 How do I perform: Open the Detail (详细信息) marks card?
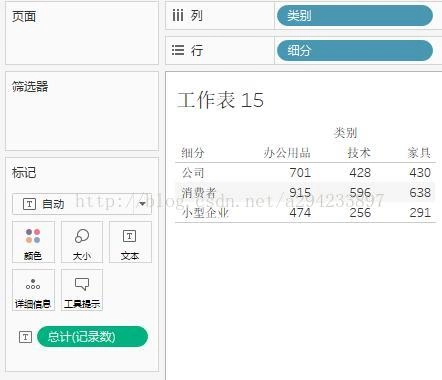tap(33, 290)
